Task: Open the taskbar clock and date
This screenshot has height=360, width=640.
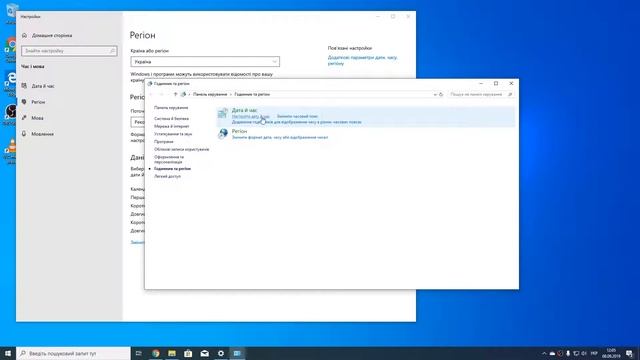Action: [x=611, y=353]
